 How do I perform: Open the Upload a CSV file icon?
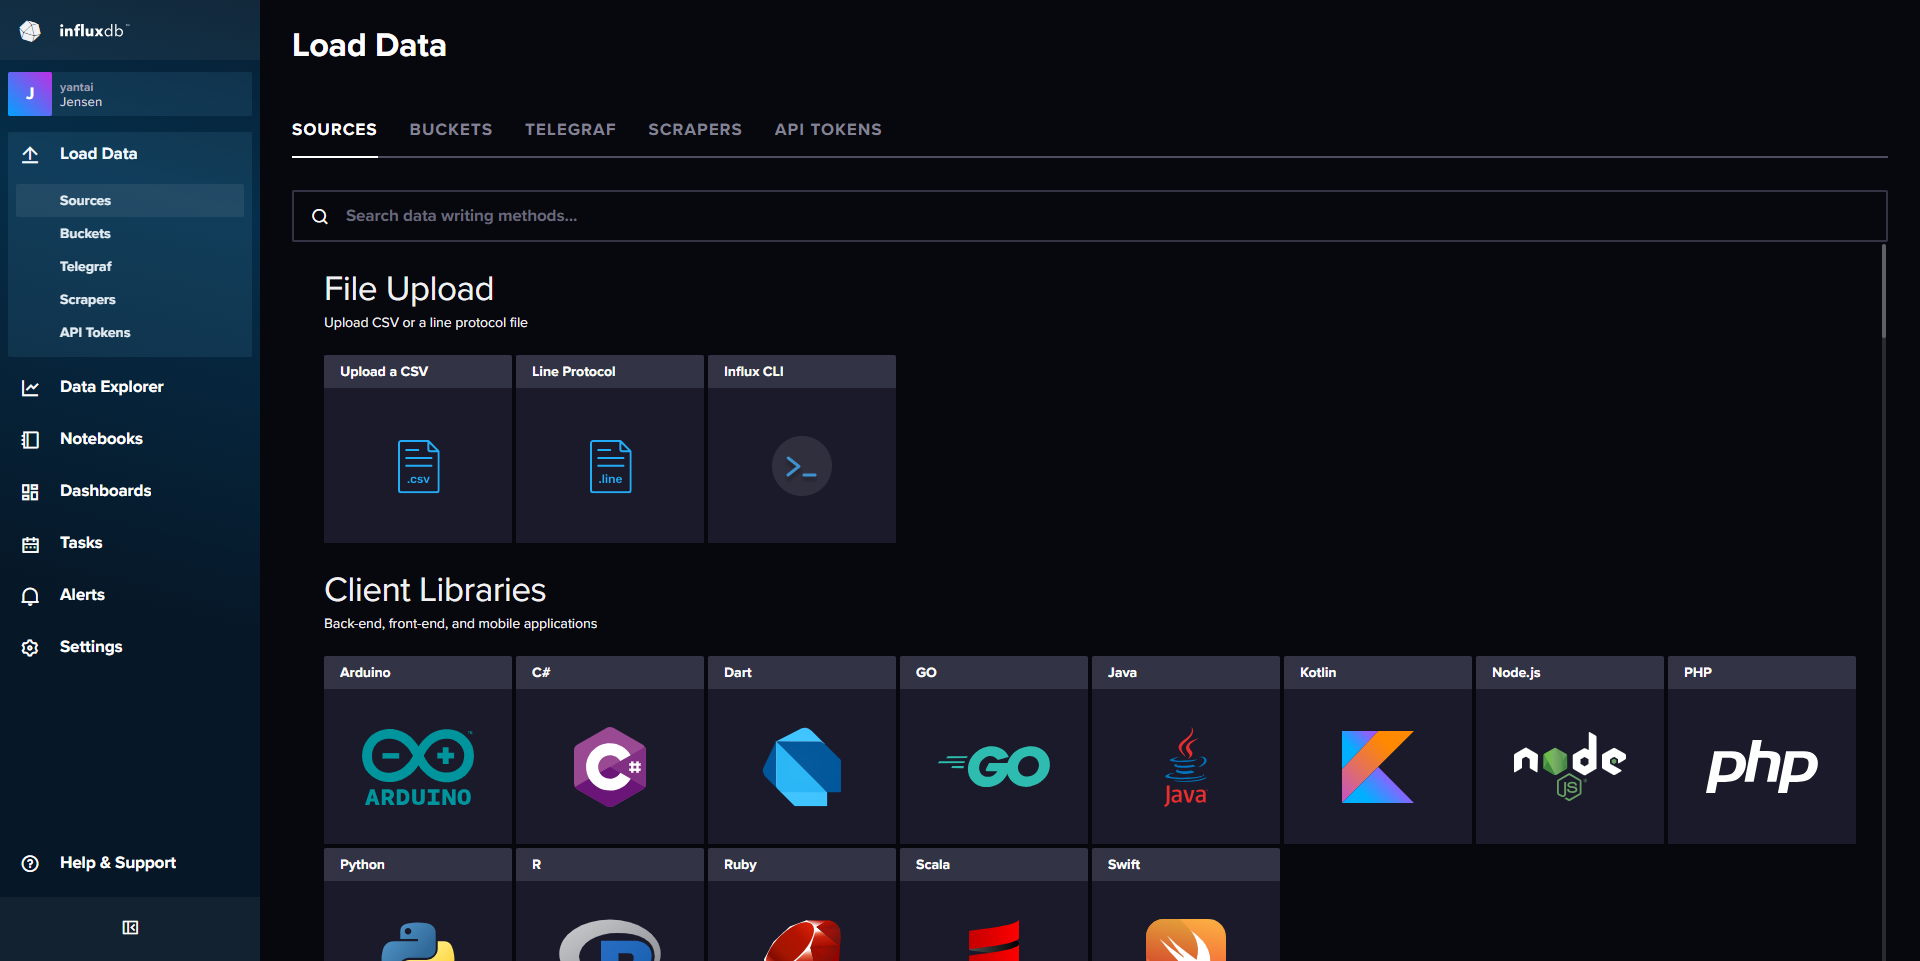pyautogui.click(x=418, y=466)
